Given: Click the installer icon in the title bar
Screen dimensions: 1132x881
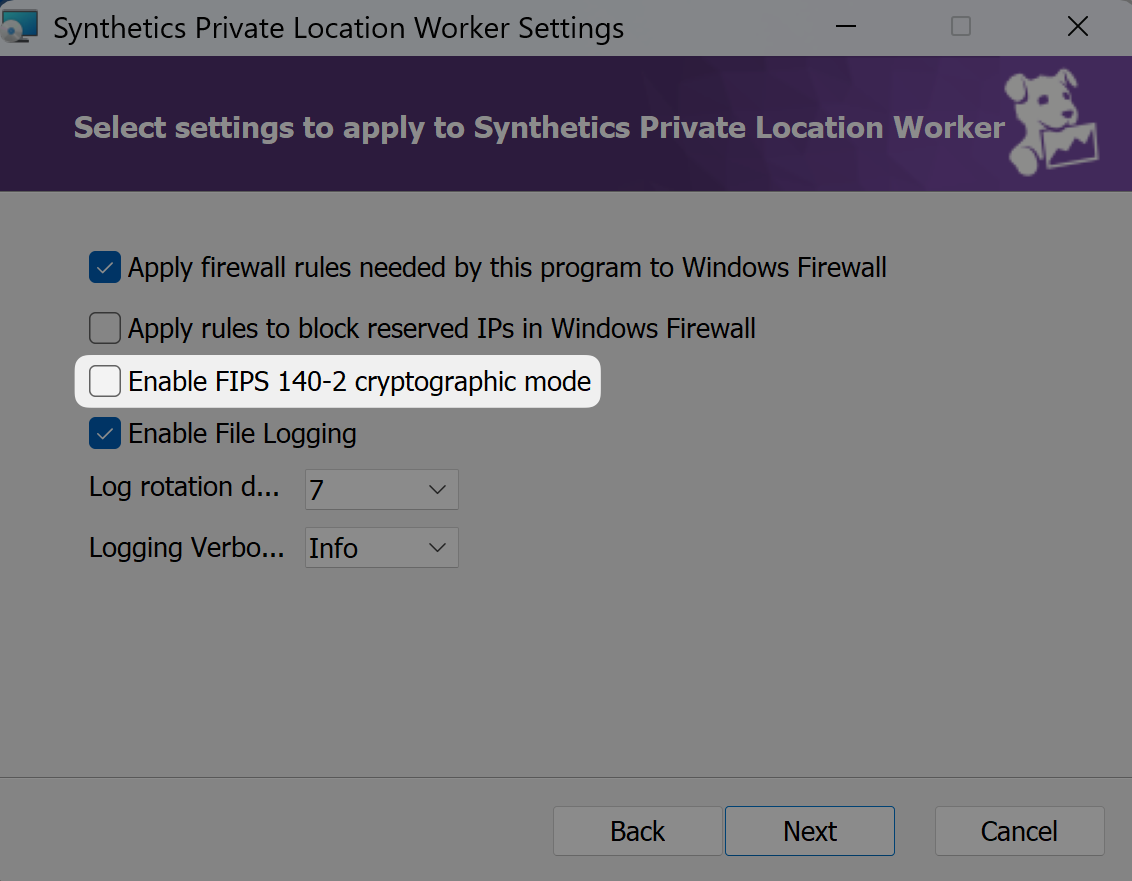Looking at the screenshot, I should point(20,27).
